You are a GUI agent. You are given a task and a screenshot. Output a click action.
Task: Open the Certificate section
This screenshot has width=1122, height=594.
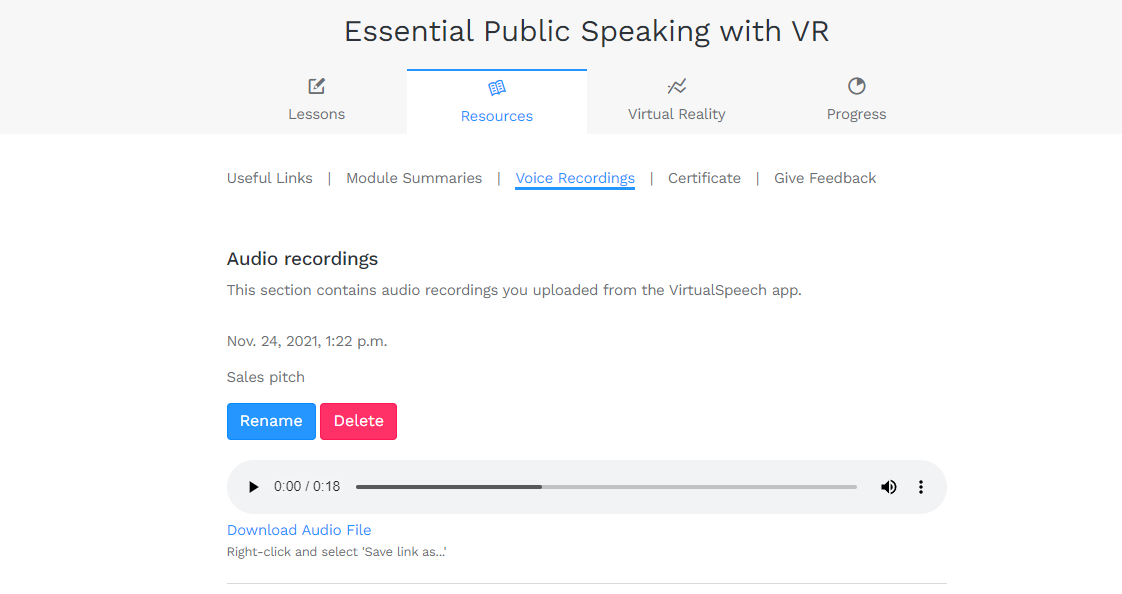[704, 178]
